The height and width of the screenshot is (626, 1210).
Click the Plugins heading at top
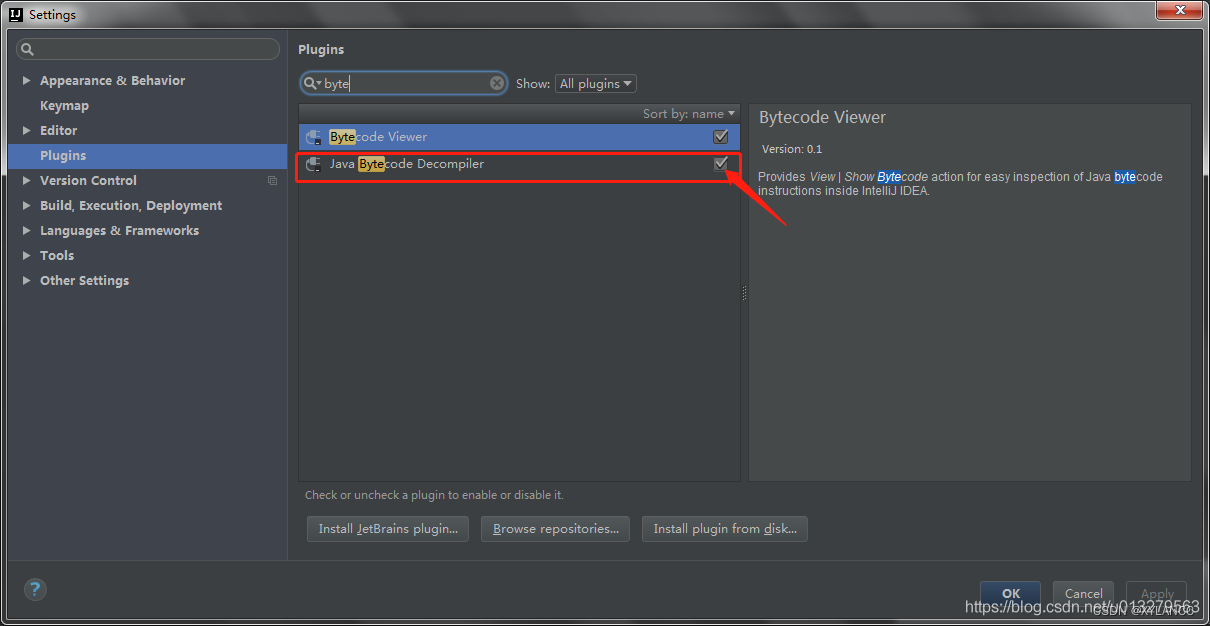321,50
